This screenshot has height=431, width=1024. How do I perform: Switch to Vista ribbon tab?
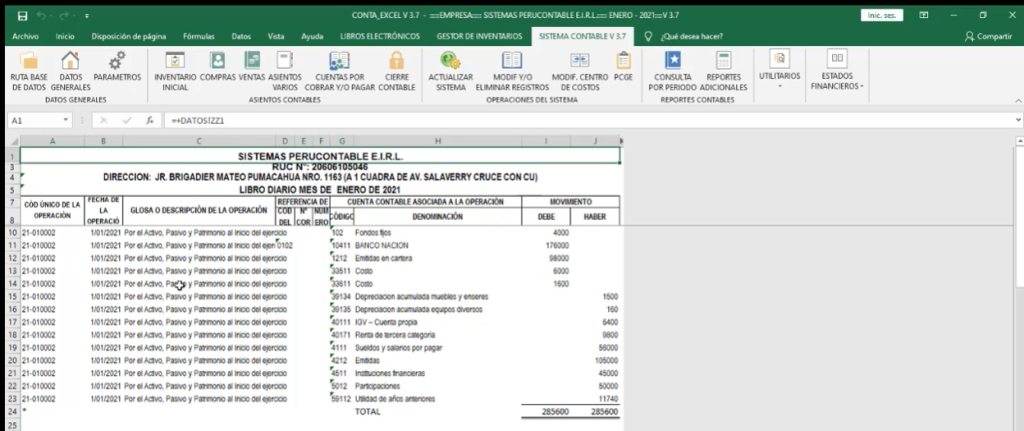[276, 37]
